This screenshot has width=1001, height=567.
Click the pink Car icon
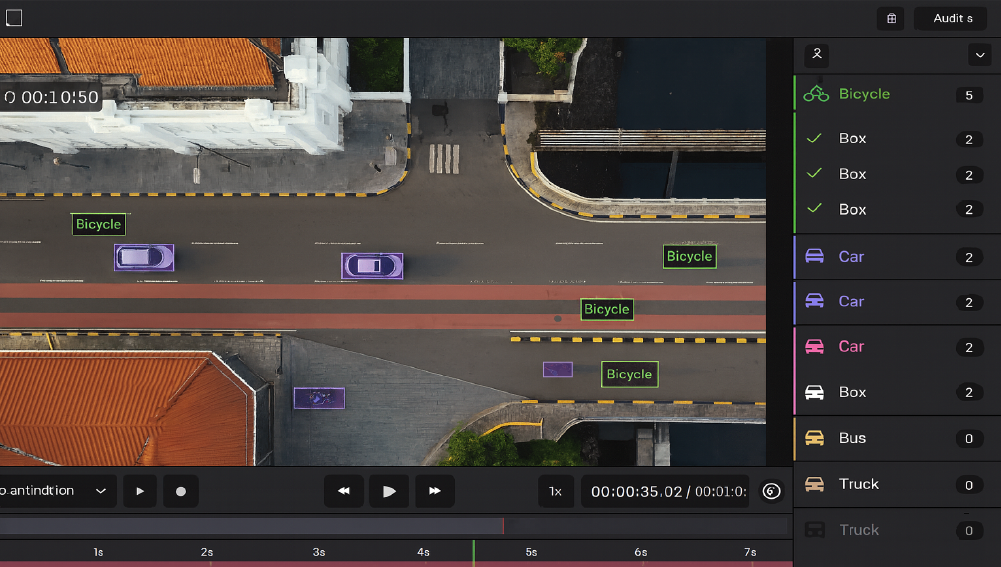point(815,347)
